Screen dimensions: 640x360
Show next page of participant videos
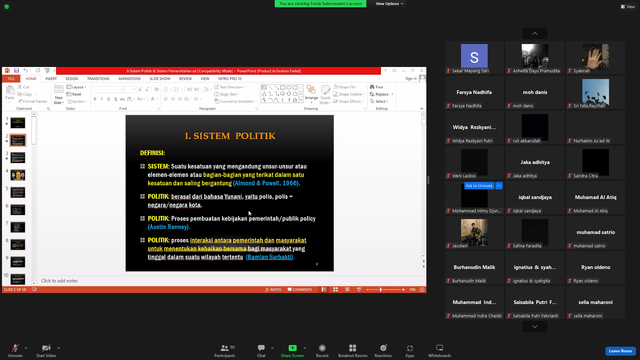(535, 327)
